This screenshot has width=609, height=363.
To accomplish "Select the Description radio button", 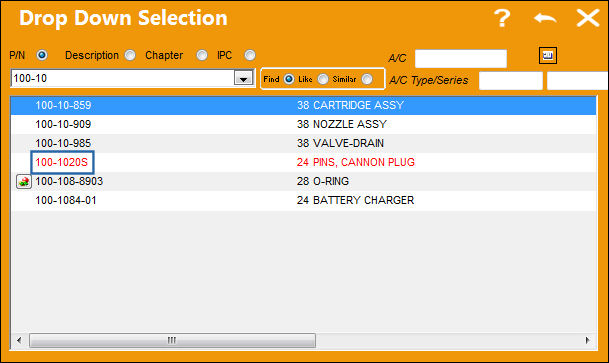I will click(x=130, y=55).
